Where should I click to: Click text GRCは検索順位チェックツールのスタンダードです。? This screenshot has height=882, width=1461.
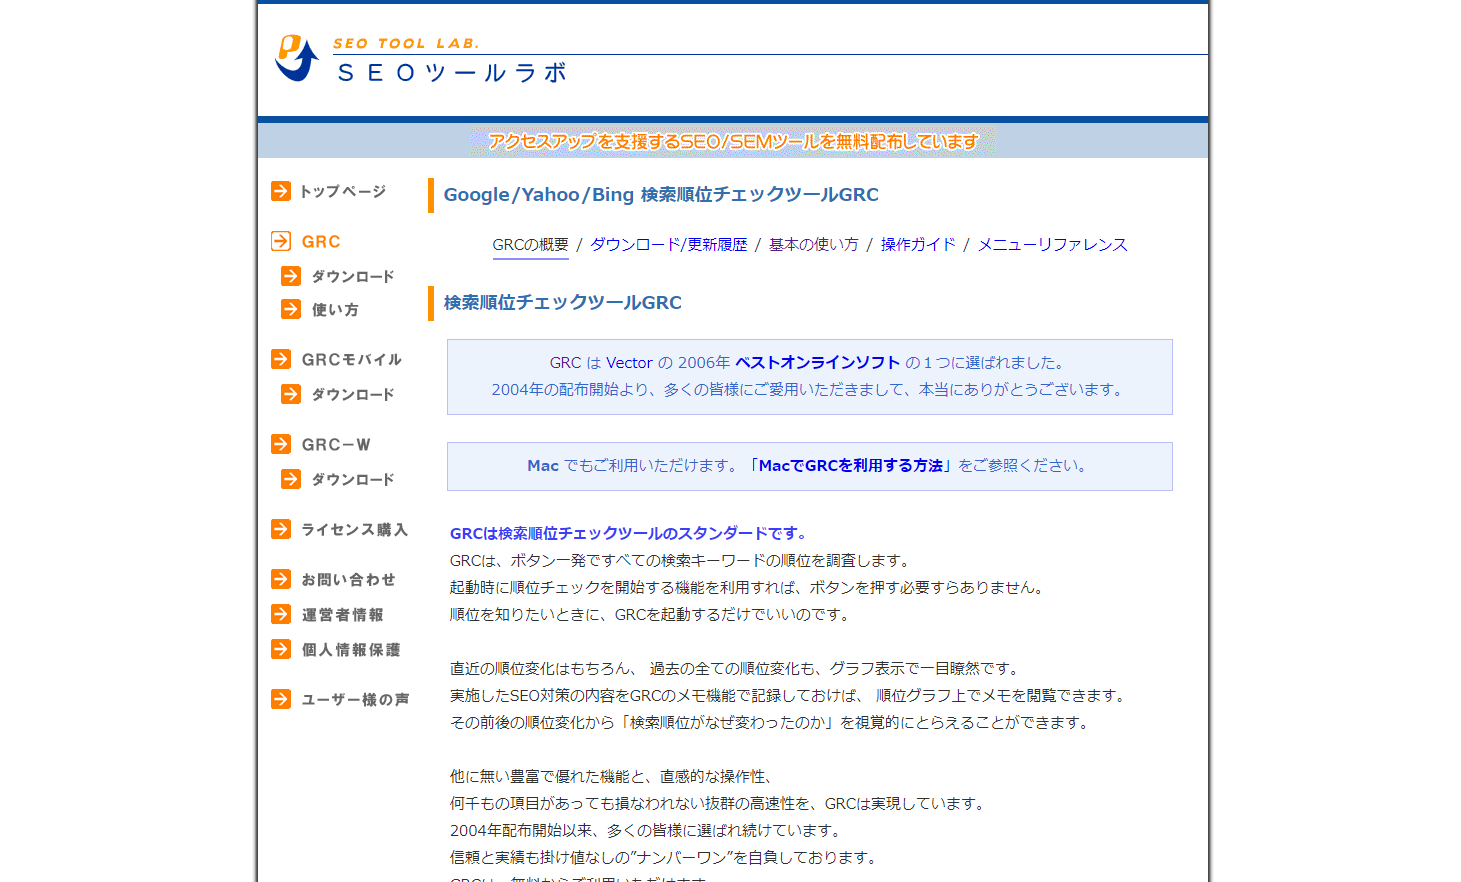[x=631, y=534]
